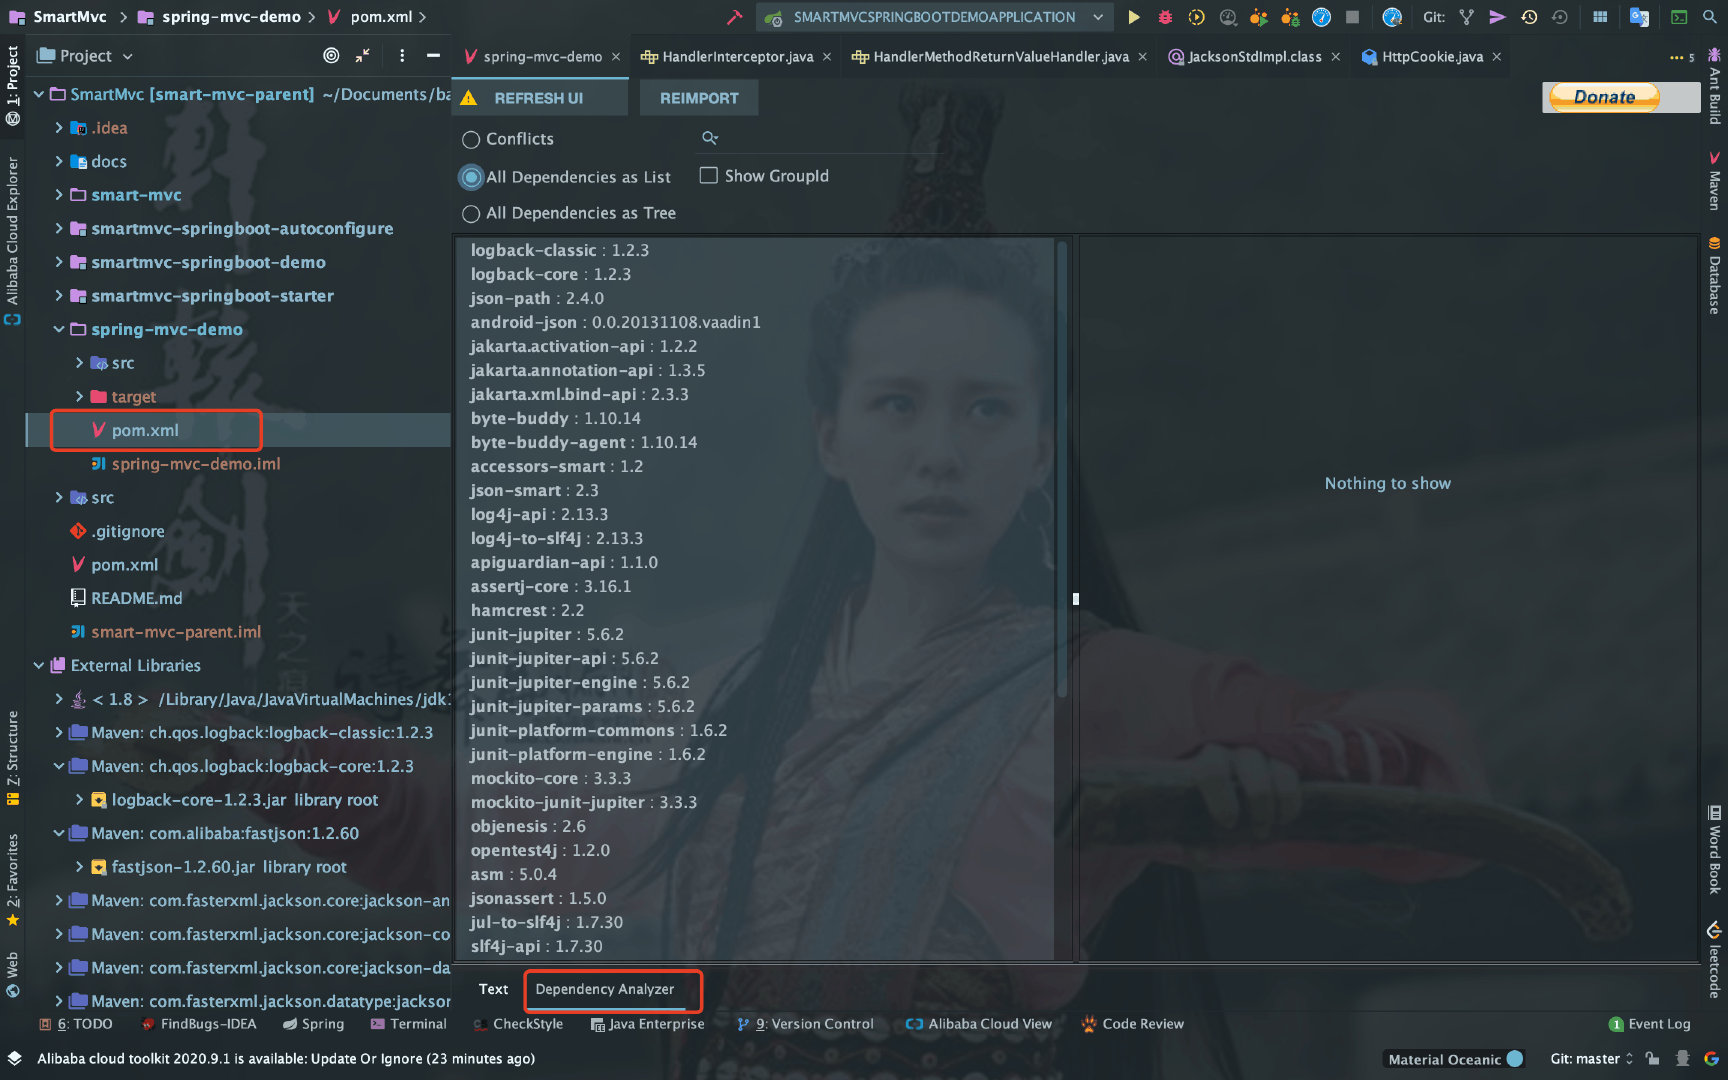Viewport: 1728px width, 1080px height.
Task: Click the Git rollback icon
Action: point(1560,17)
